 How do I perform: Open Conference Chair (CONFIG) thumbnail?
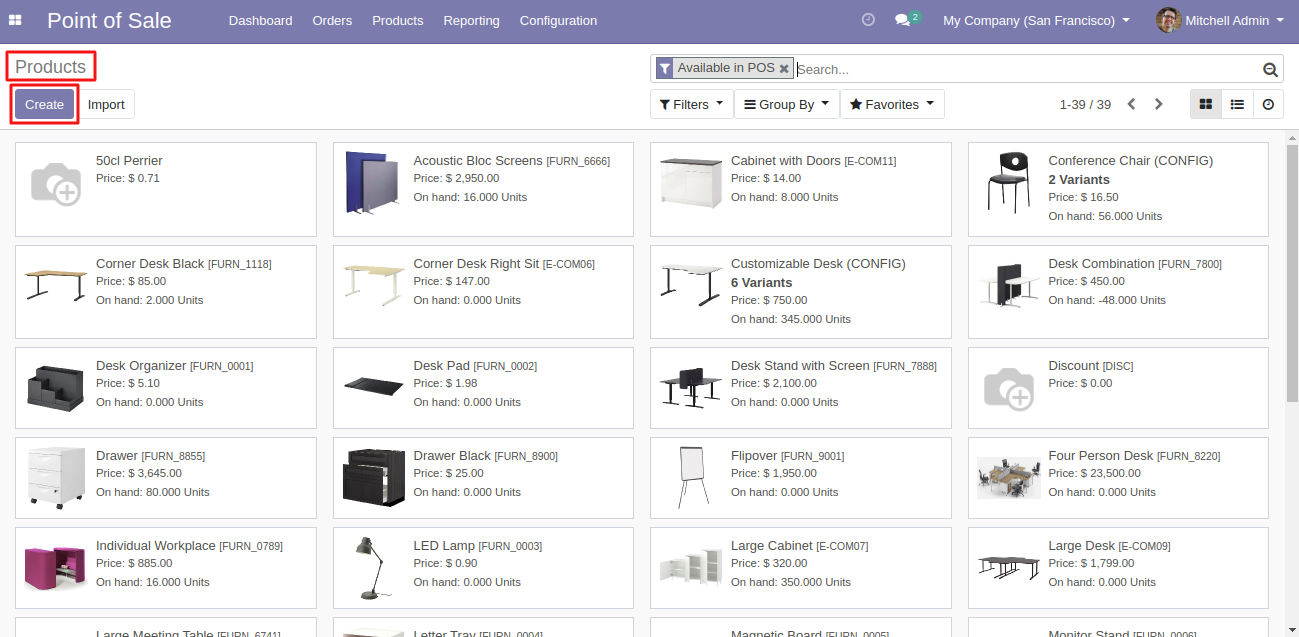1008,182
